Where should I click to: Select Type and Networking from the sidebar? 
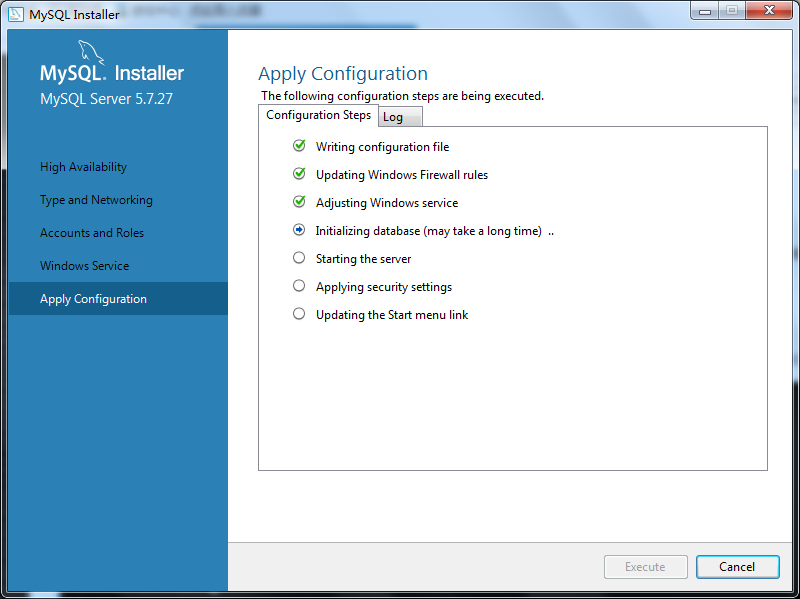pos(96,199)
